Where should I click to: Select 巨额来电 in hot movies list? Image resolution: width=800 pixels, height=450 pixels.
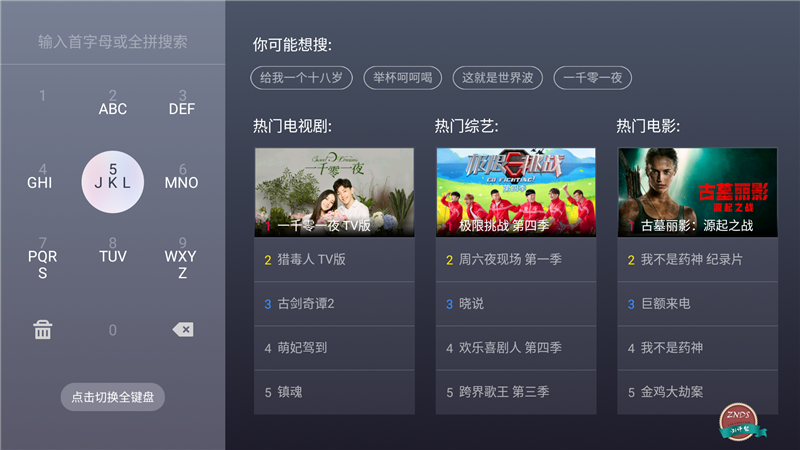click(697, 304)
